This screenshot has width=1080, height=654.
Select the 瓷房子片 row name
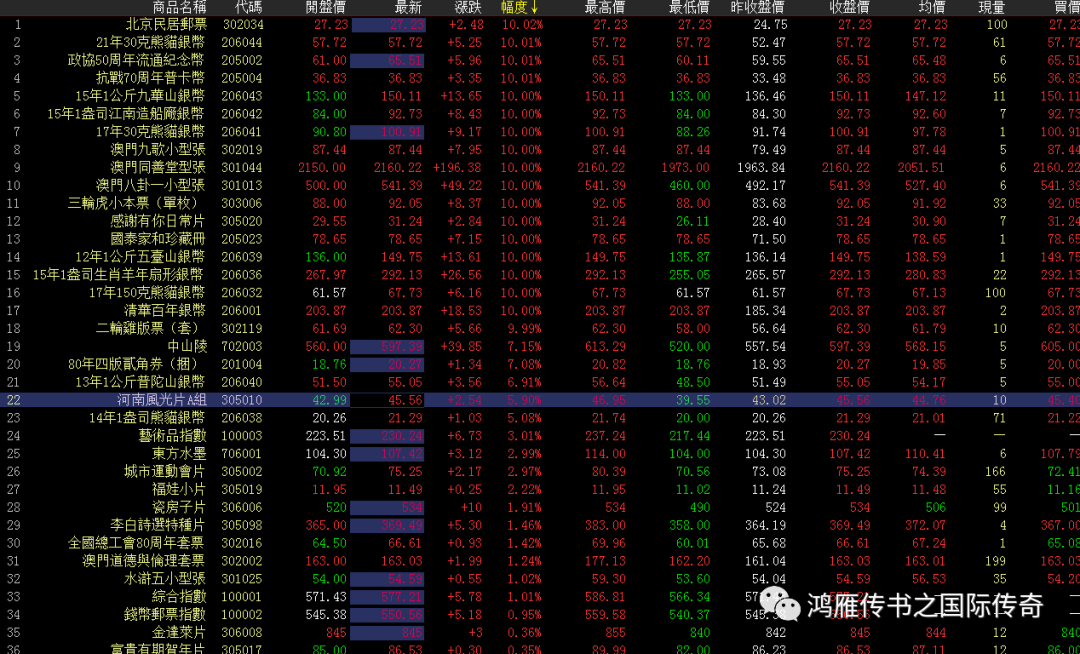179,507
